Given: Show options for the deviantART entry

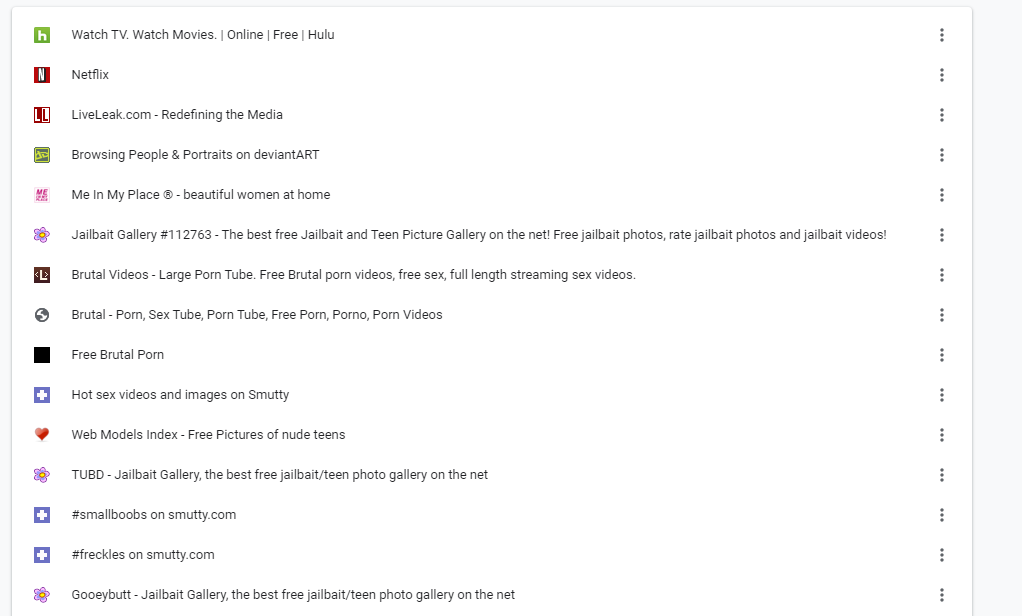Looking at the screenshot, I should click(942, 155).
